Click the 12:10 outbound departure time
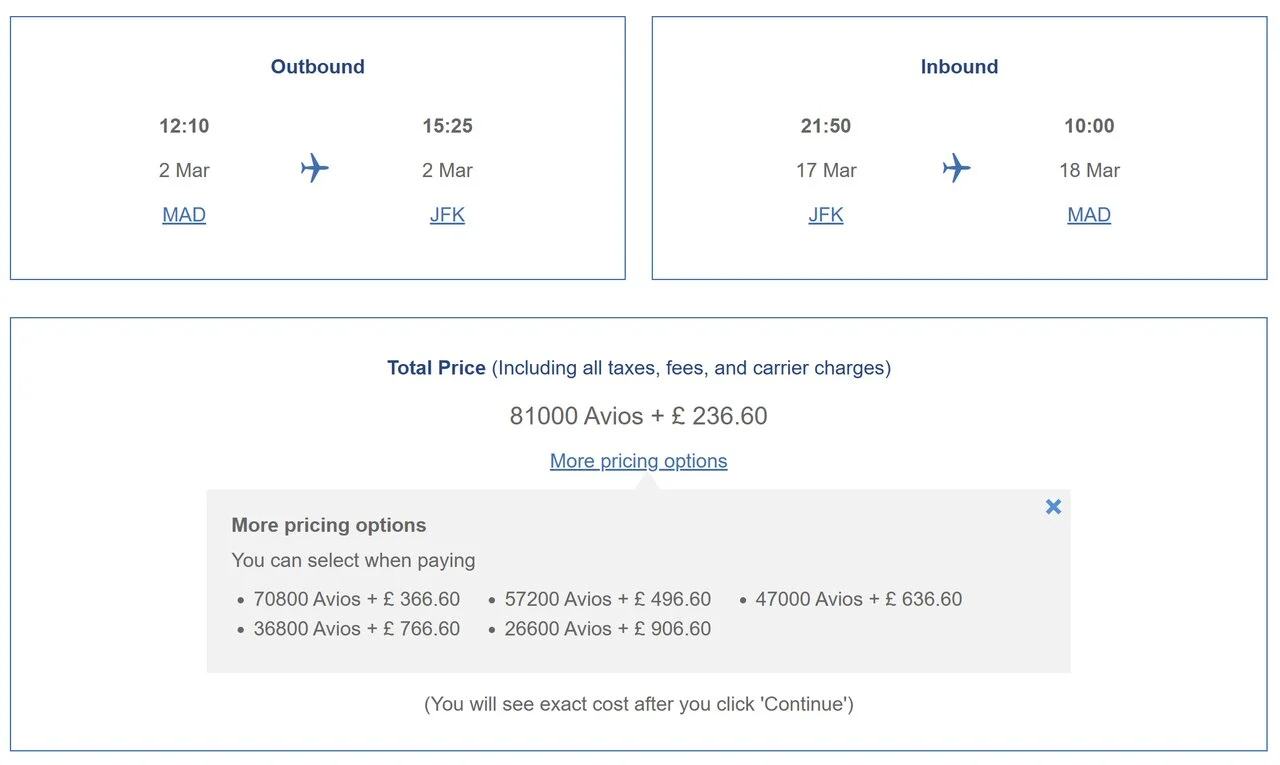The height and width of the screenshot is (765, 1280). [184, 126]
